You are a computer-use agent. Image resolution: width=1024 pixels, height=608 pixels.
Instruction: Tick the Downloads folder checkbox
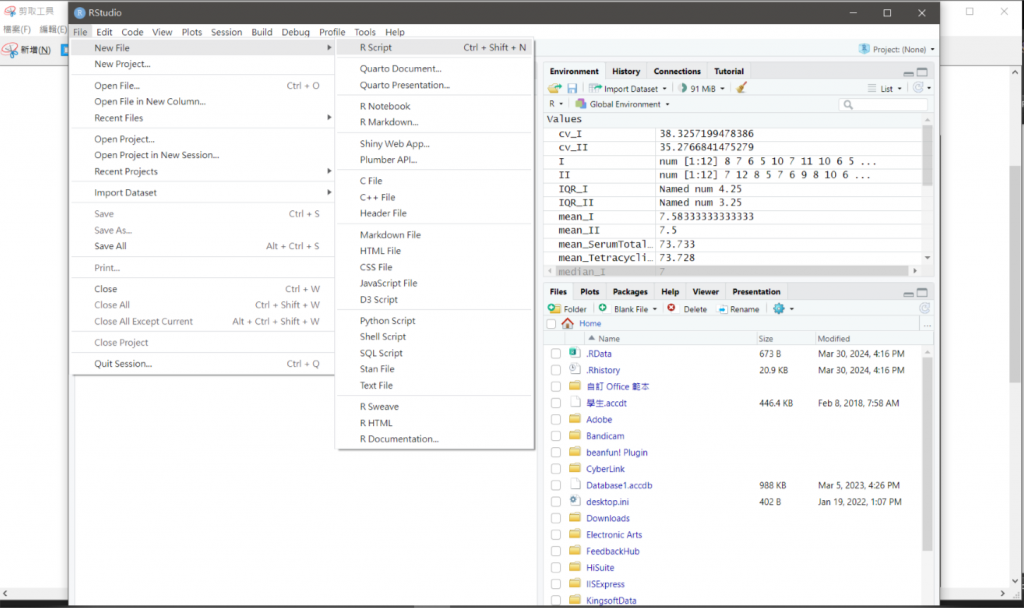coord(556,519)
